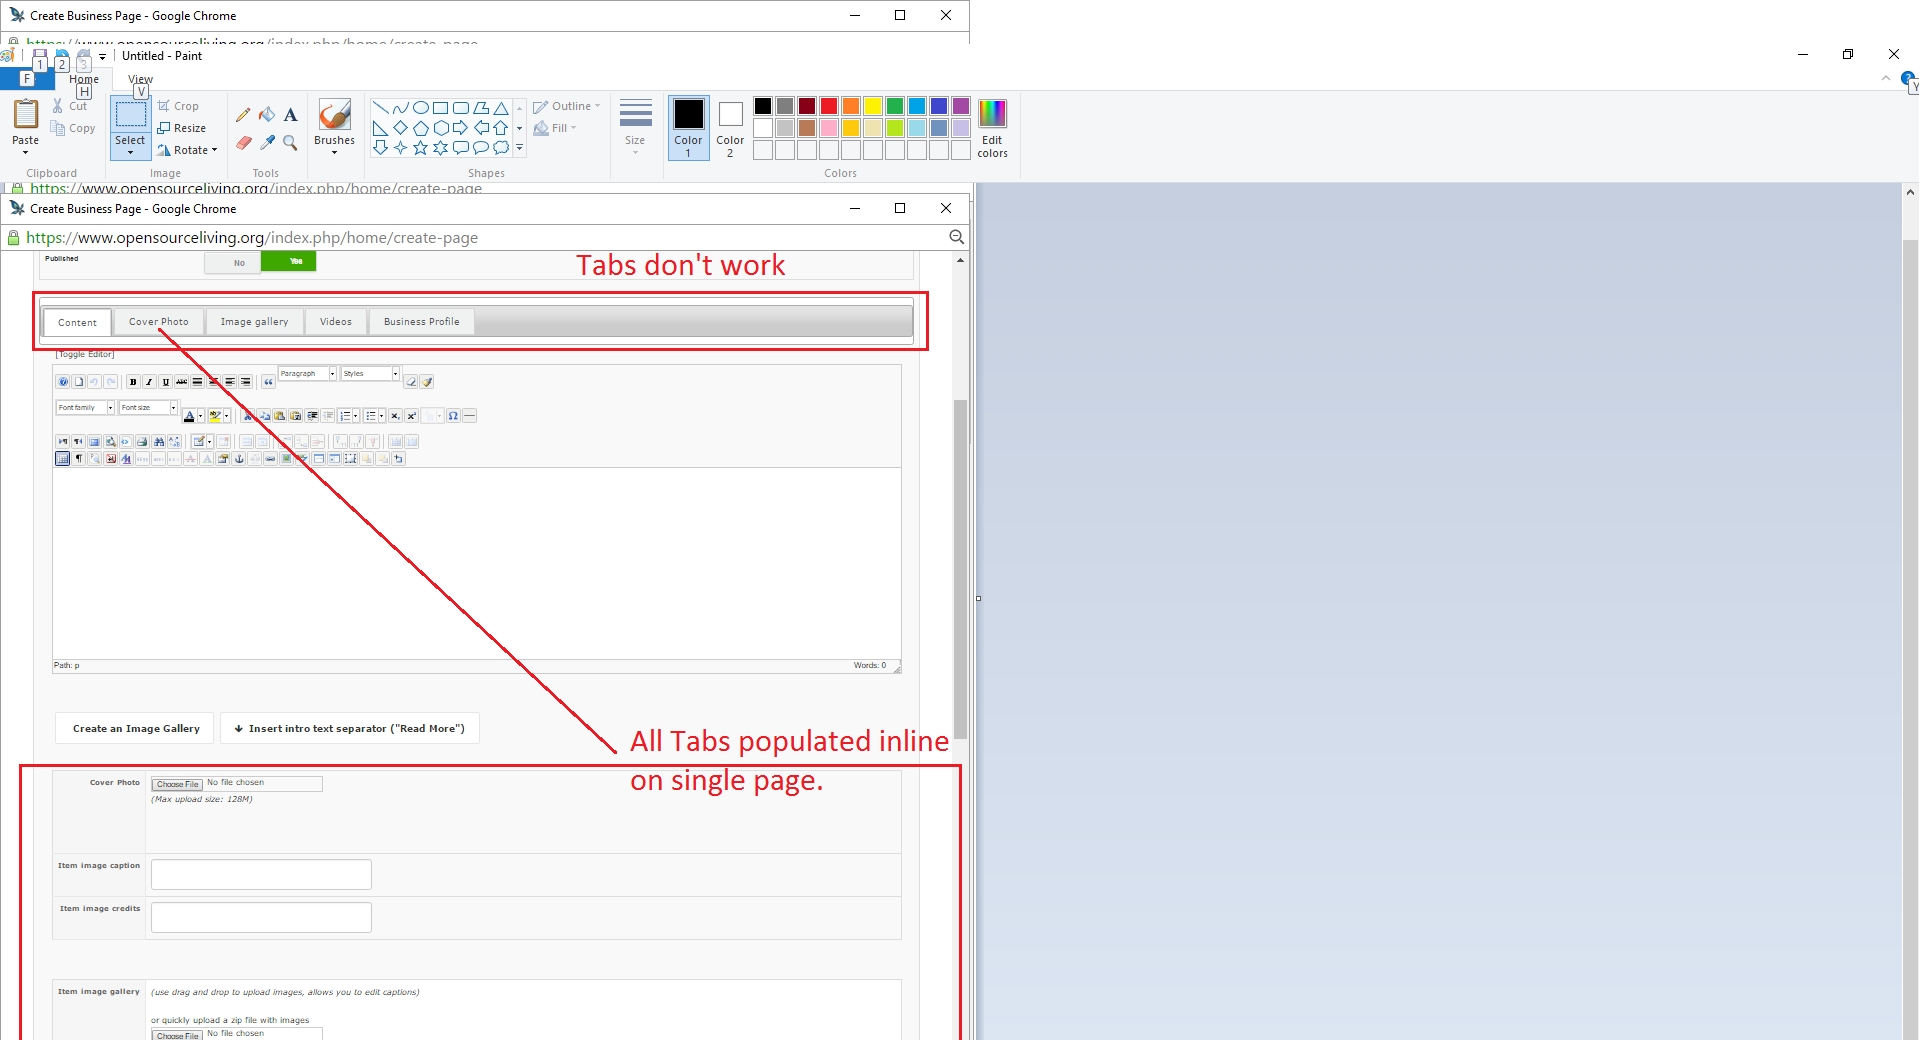Viewport: 1920px width, 1040px height.
Task: Select the Curve shape
Action: click(400, 108)
